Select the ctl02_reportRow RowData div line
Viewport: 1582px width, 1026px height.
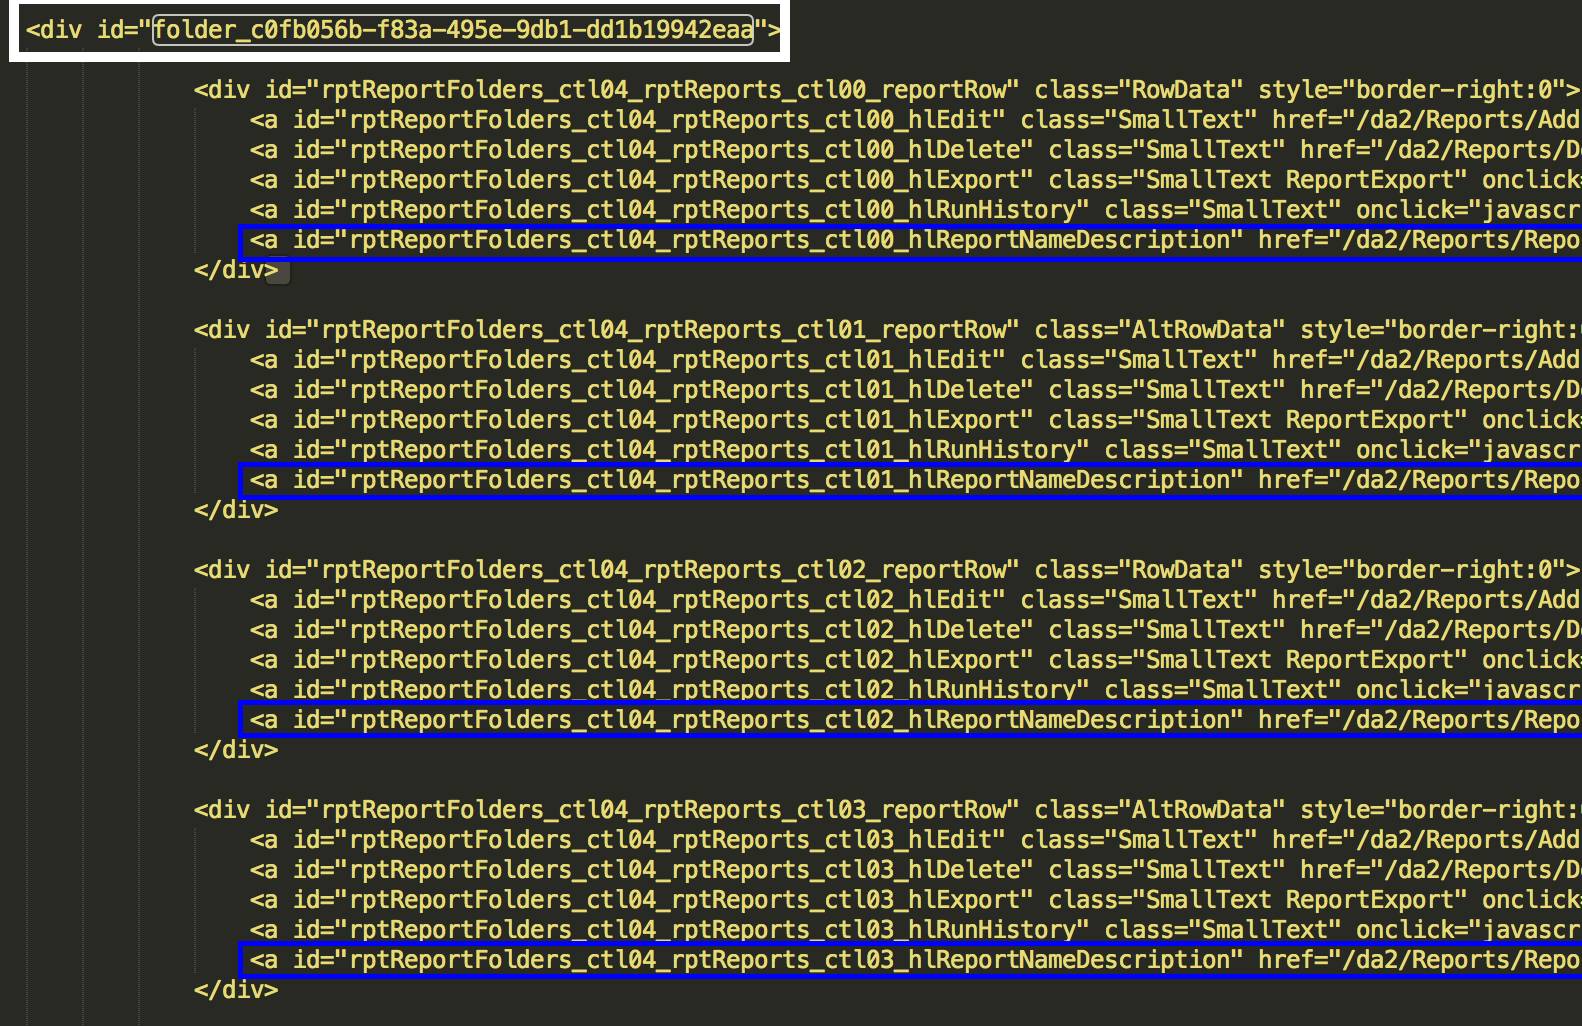pyautogui.click(x=887, y=570)
